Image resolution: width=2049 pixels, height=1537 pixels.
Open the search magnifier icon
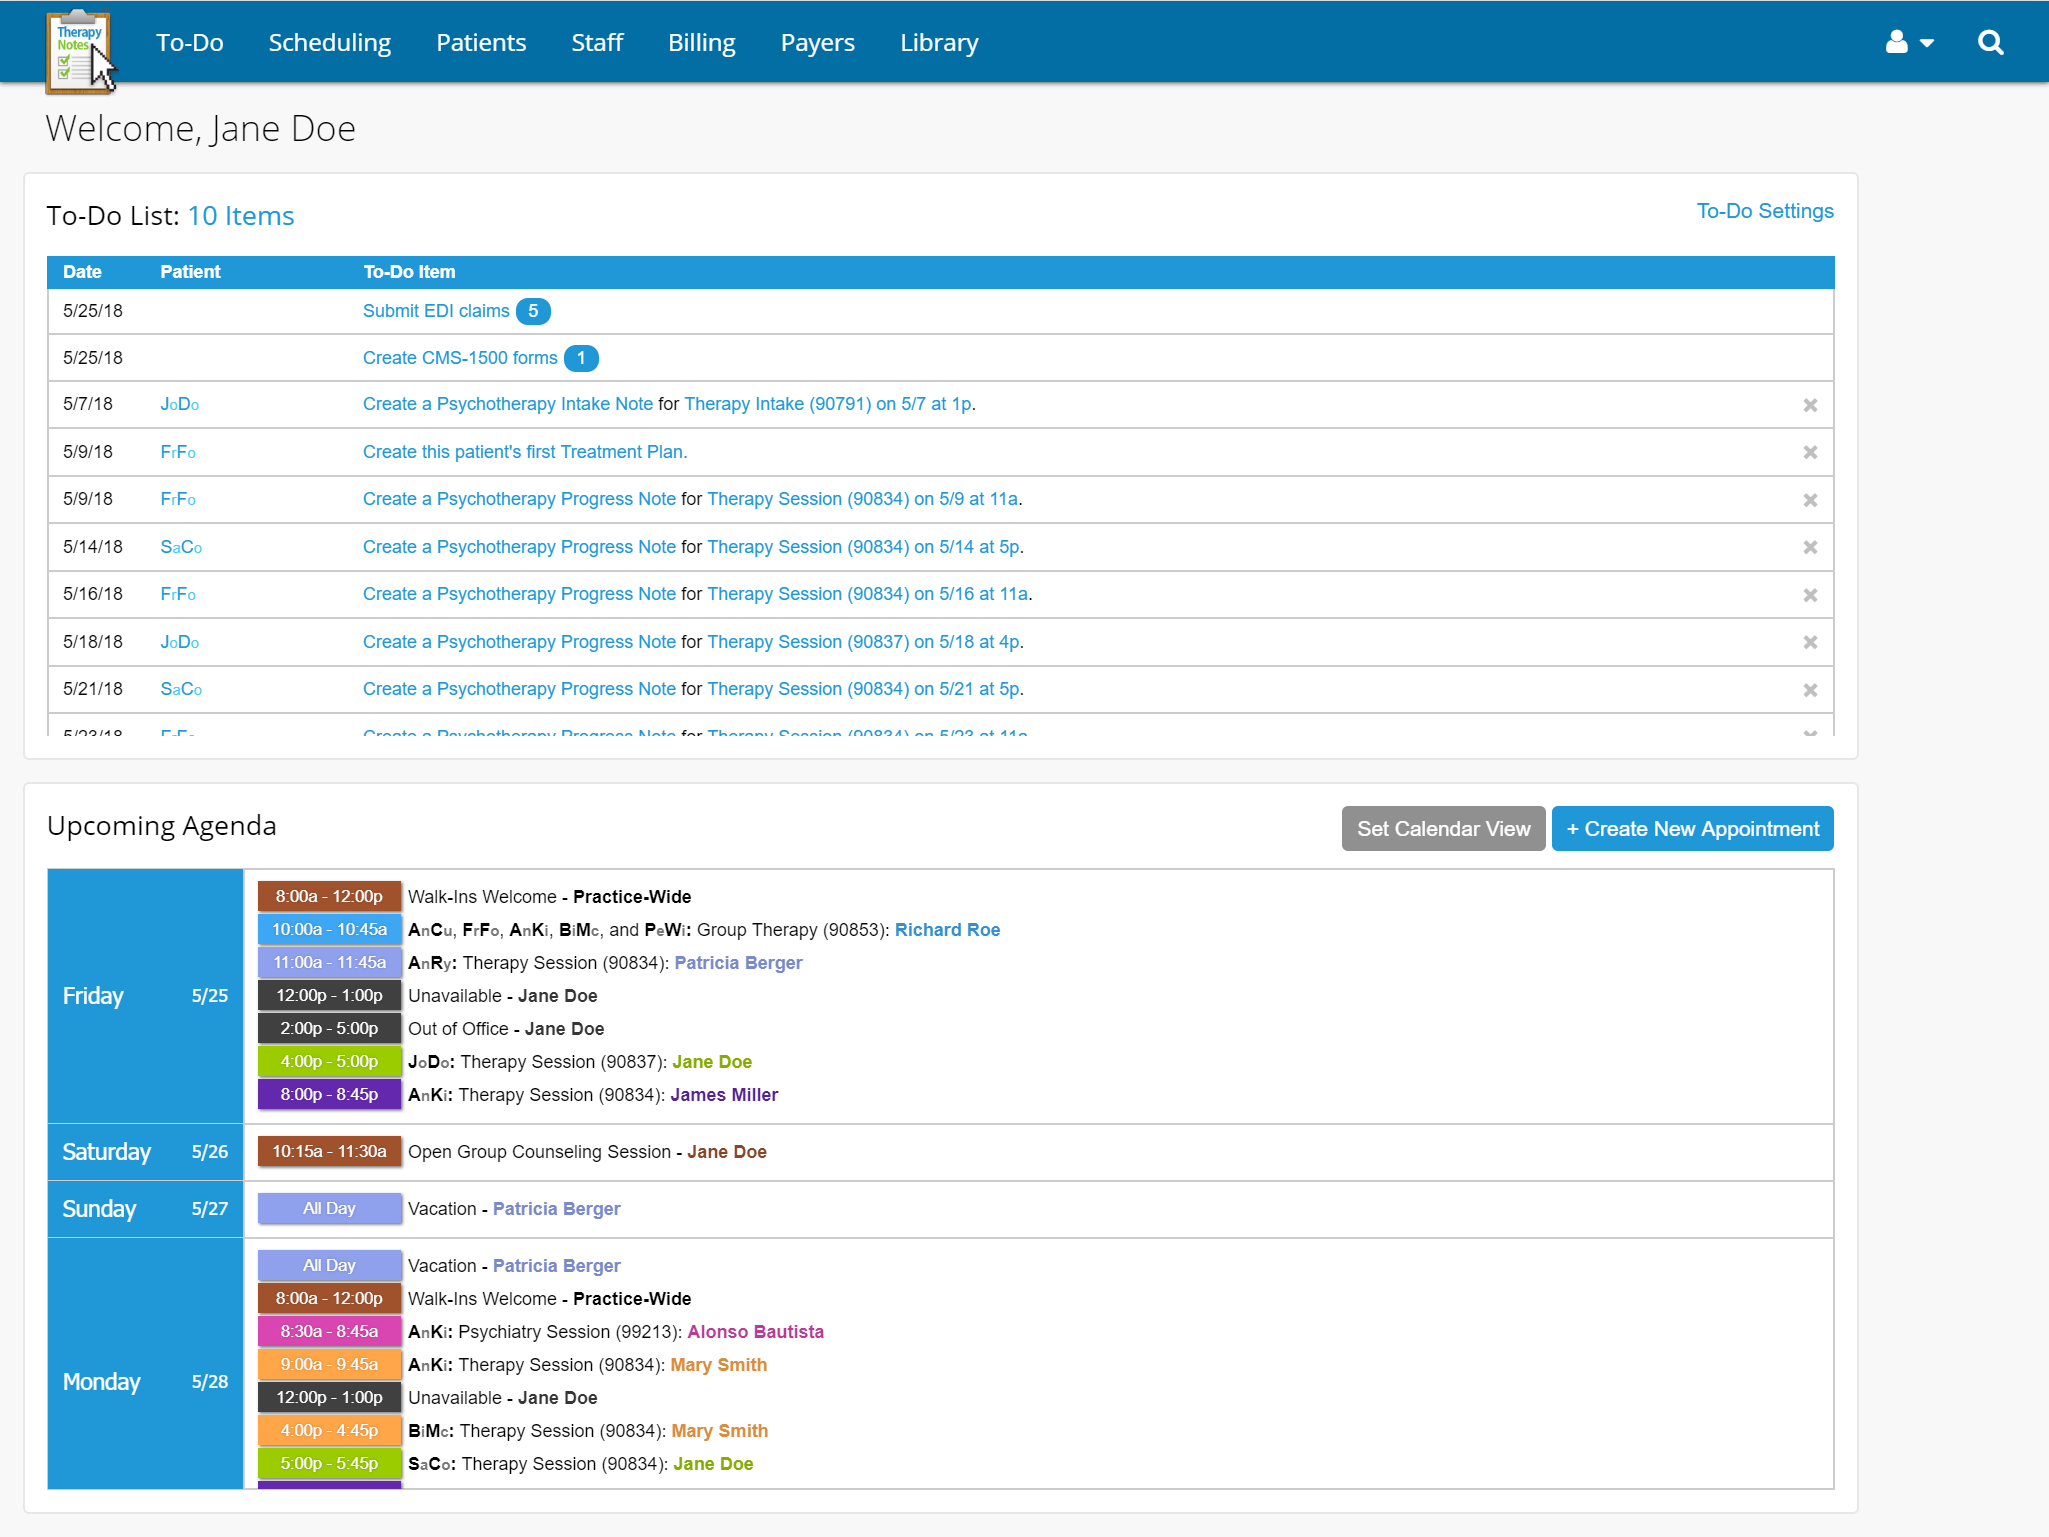(1990, 43)
